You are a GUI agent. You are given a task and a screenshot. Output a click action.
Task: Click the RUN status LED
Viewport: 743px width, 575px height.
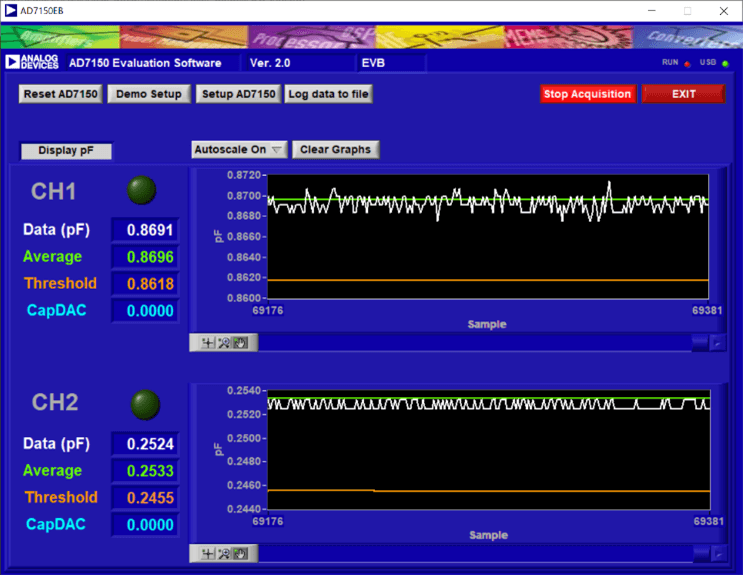click(687, 64)
